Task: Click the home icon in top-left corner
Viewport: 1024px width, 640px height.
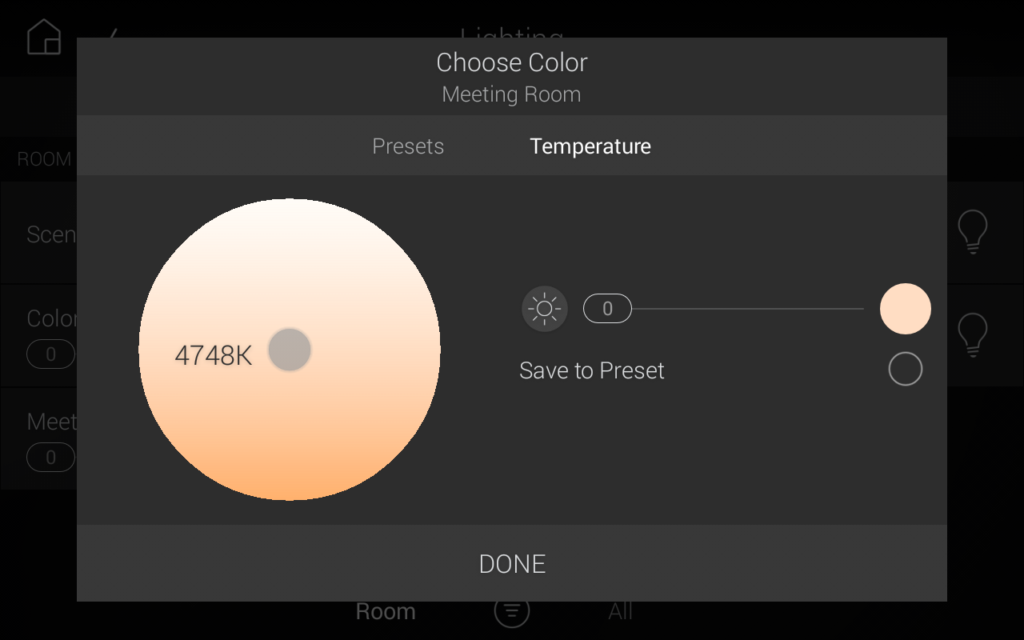Action: [44, 37]
